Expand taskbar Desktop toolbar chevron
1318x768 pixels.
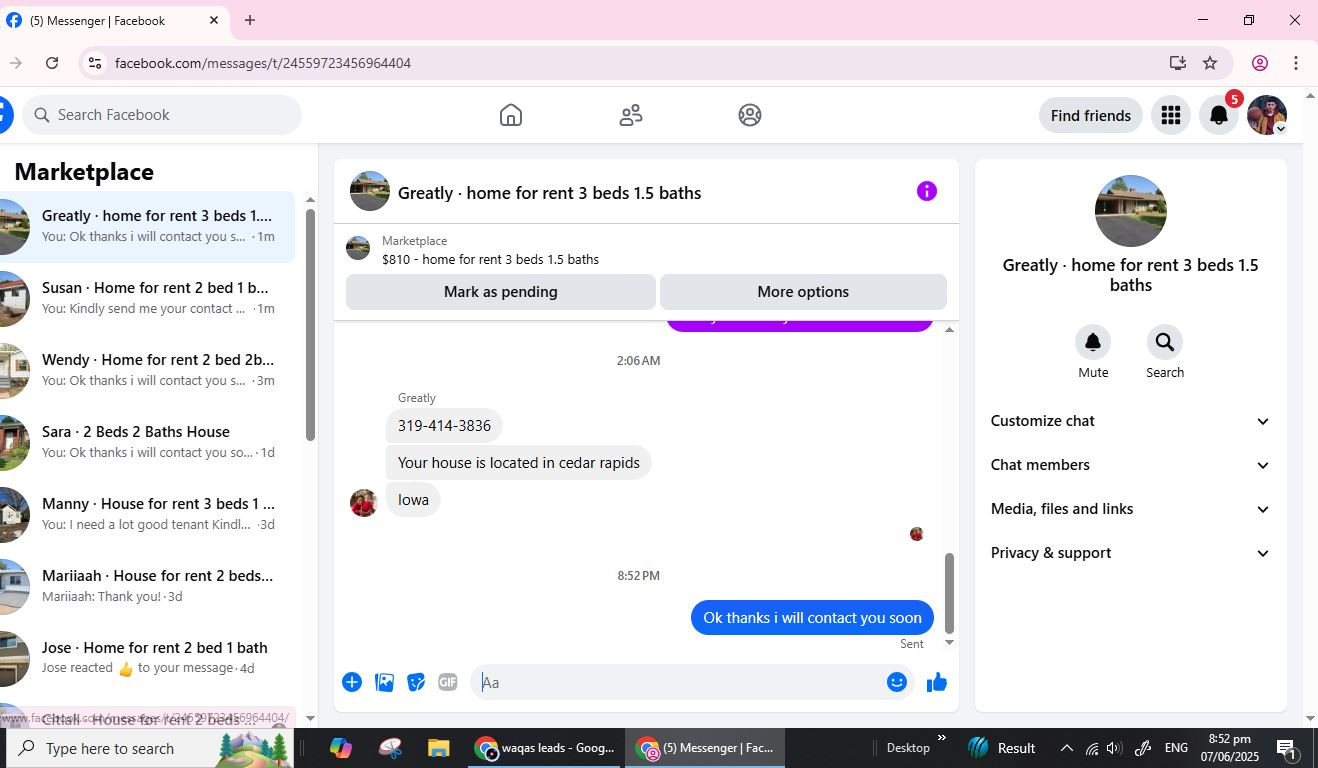(941, 739)
